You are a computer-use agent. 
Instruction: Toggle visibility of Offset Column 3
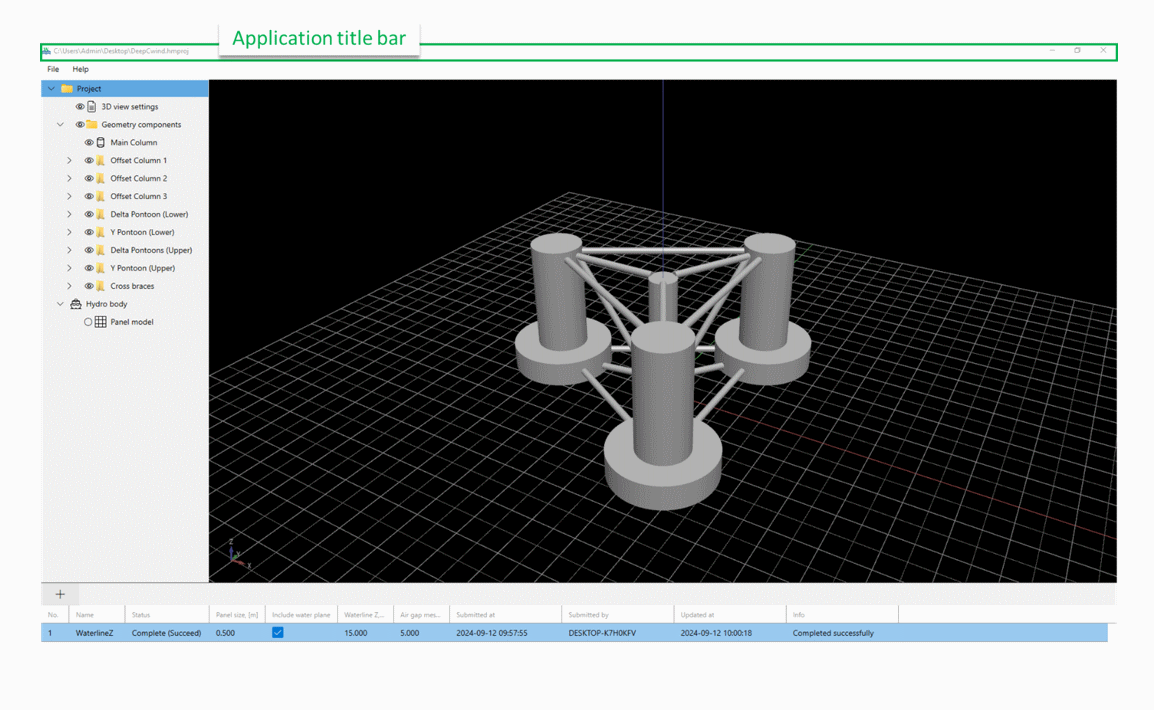88,196
